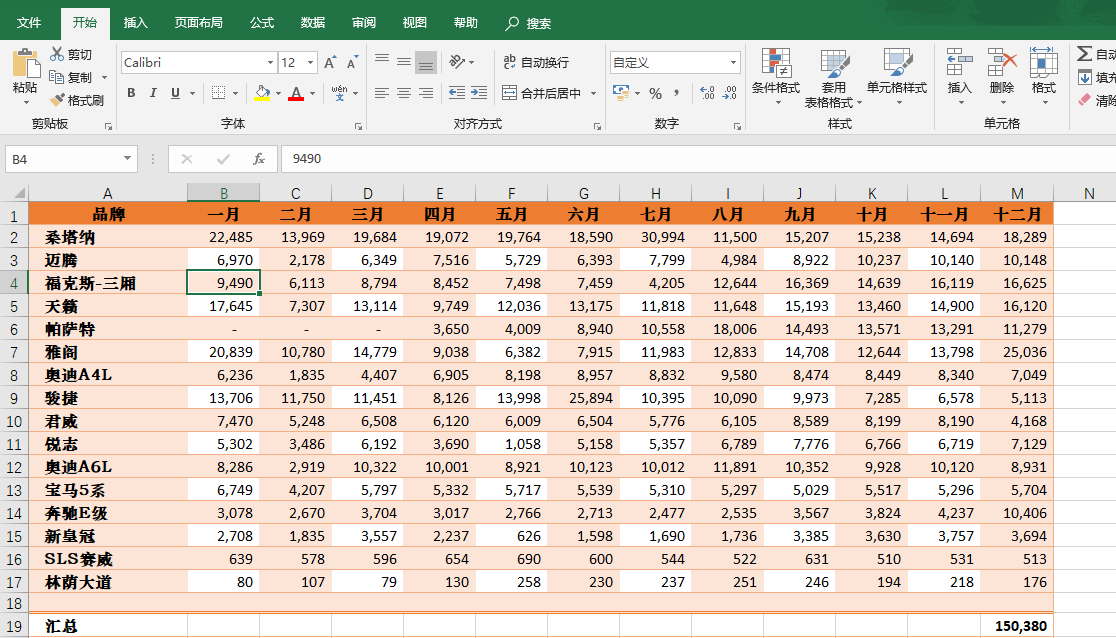The image size is (1116, 638).
Task: Switch to the 审阅 review tab
Action: [x=364, y=23]
